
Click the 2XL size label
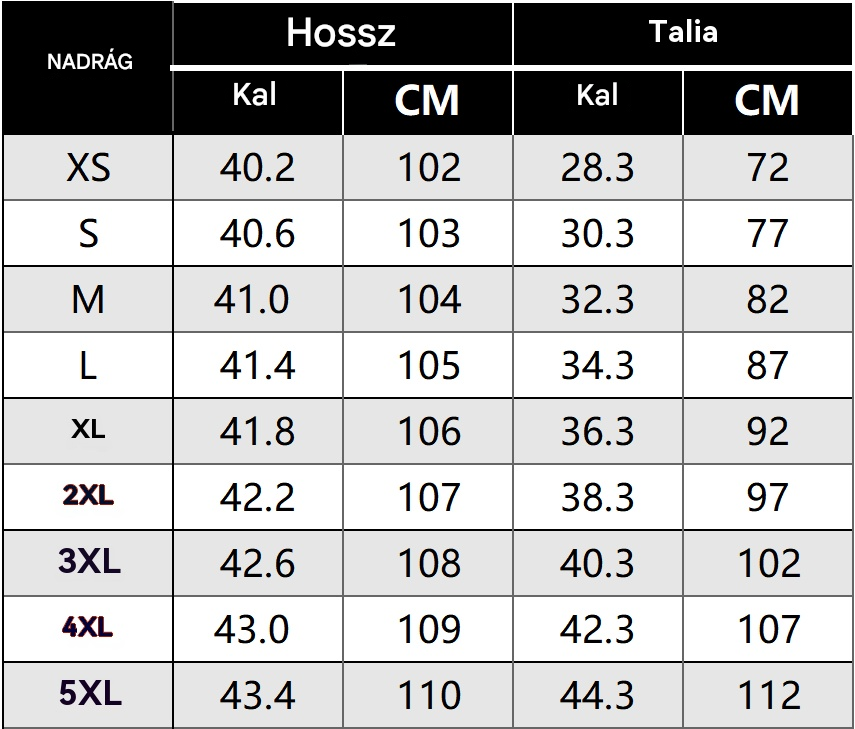coord(88,496)
